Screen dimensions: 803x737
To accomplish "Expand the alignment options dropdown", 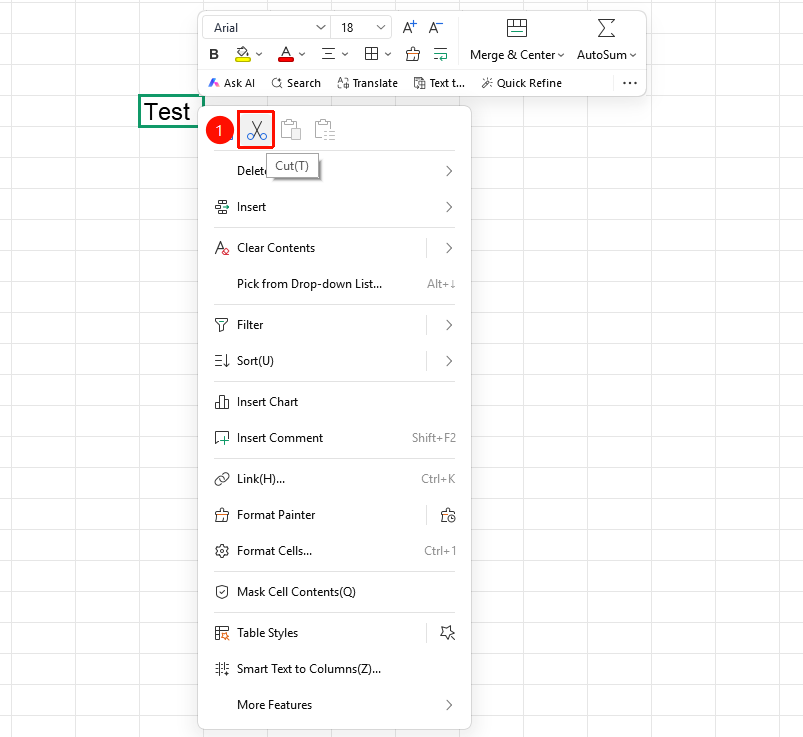I will tap(345, 54).
